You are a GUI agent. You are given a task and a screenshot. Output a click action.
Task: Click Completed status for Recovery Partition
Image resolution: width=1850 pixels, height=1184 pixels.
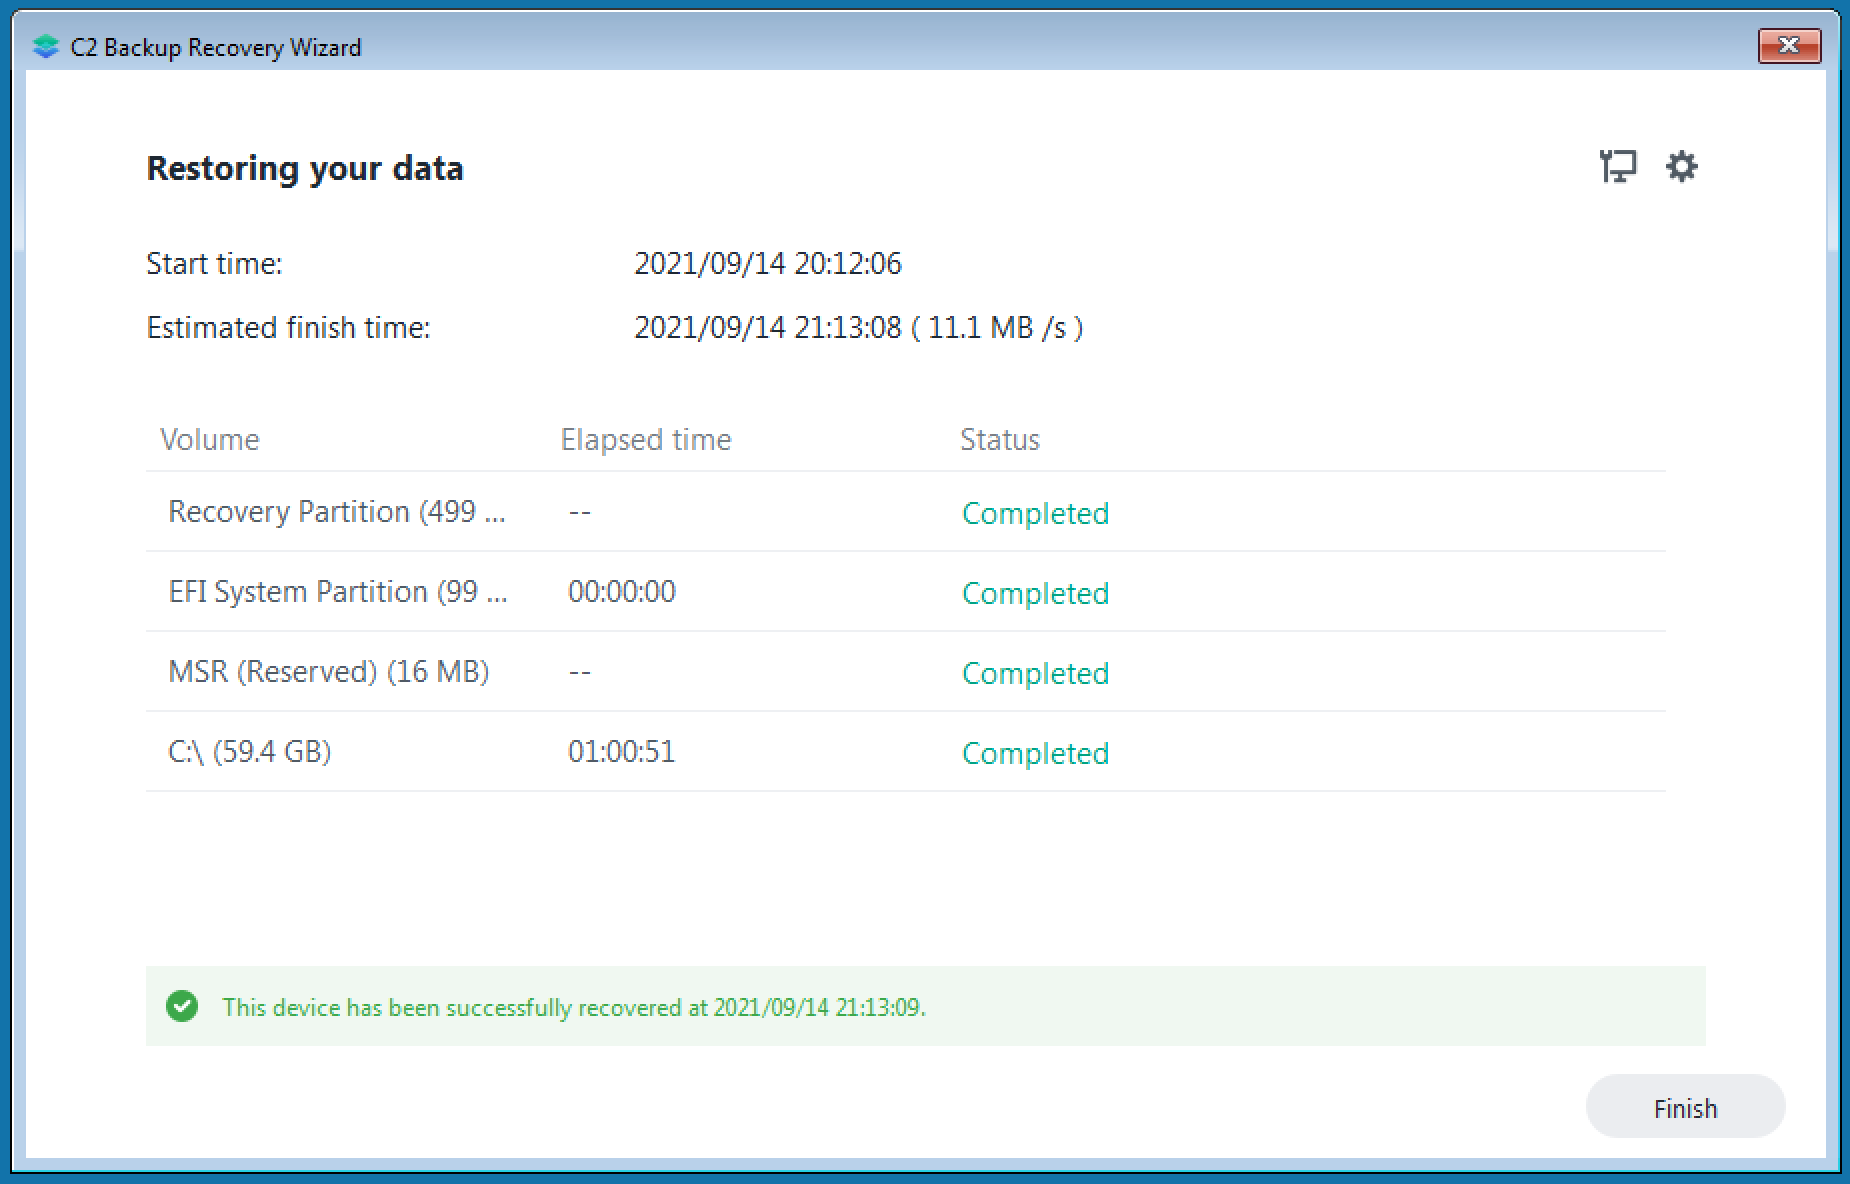[1035, 513]
